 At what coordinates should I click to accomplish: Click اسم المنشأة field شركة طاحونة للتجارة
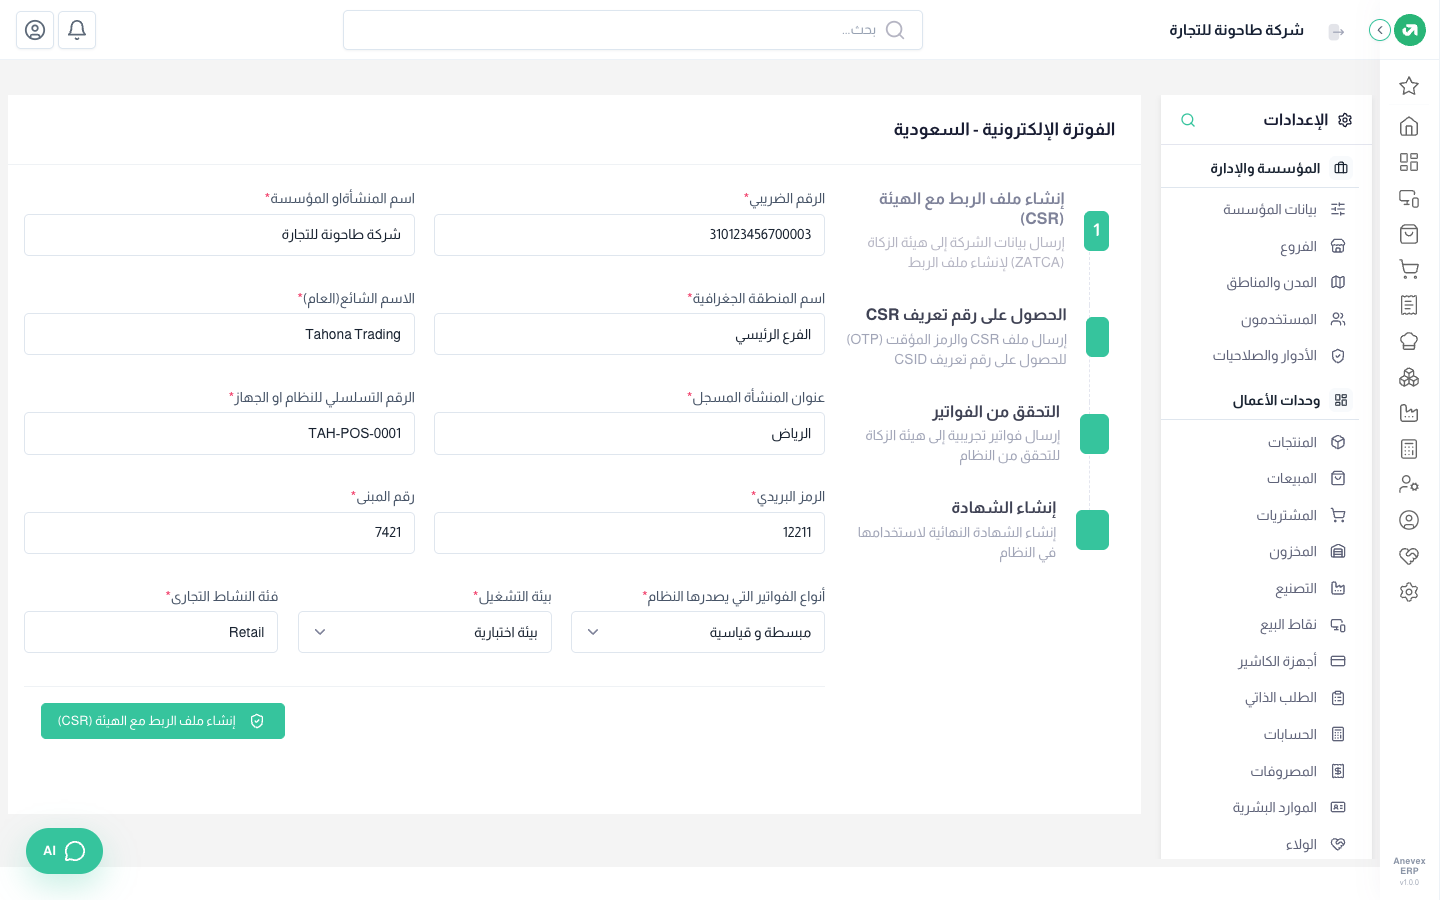click(x=219, y=235)
